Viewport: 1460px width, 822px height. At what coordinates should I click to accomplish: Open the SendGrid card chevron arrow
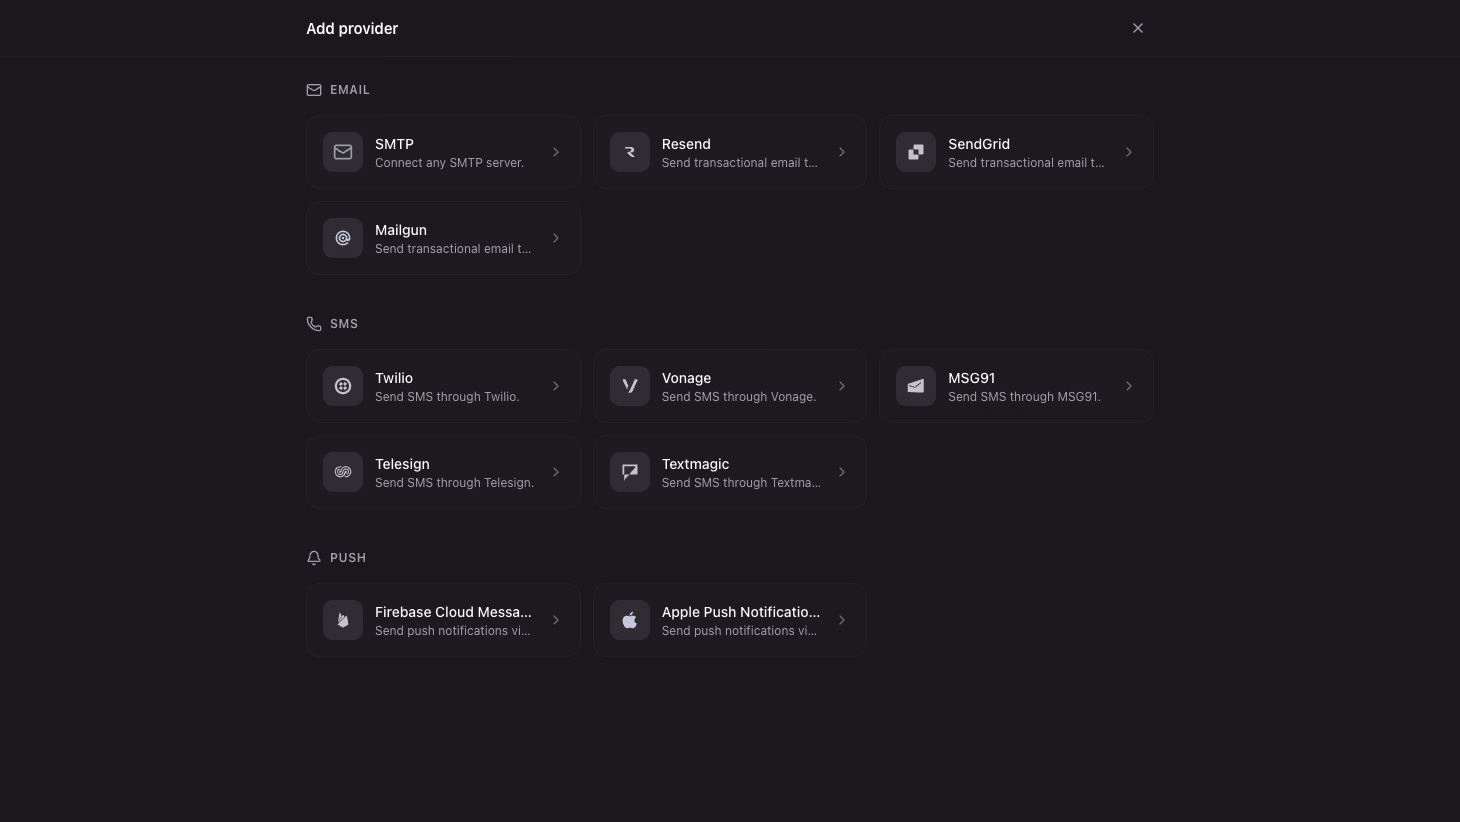[1129, 152]
